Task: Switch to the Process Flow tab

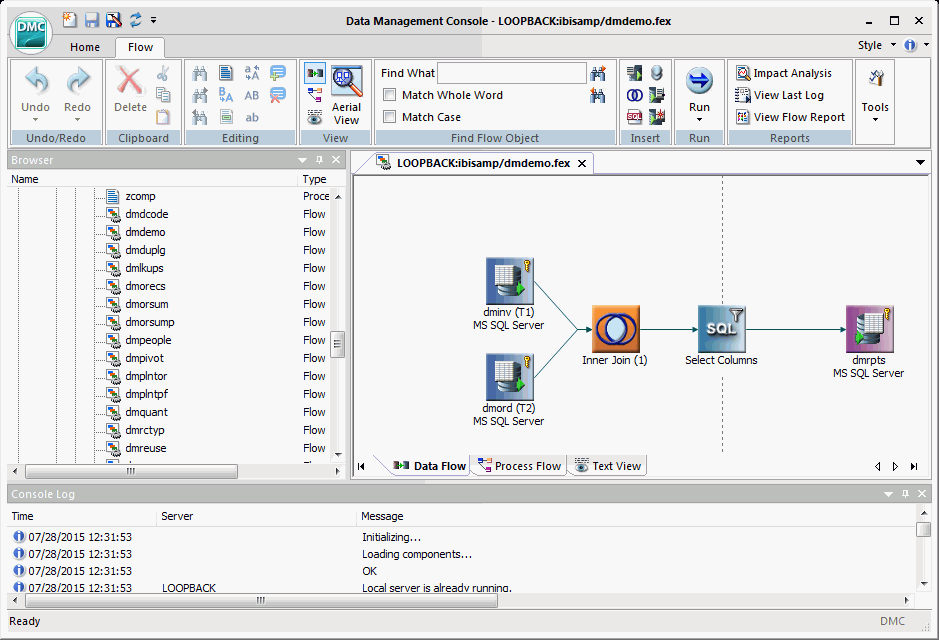Action: (x=519, y=466)
